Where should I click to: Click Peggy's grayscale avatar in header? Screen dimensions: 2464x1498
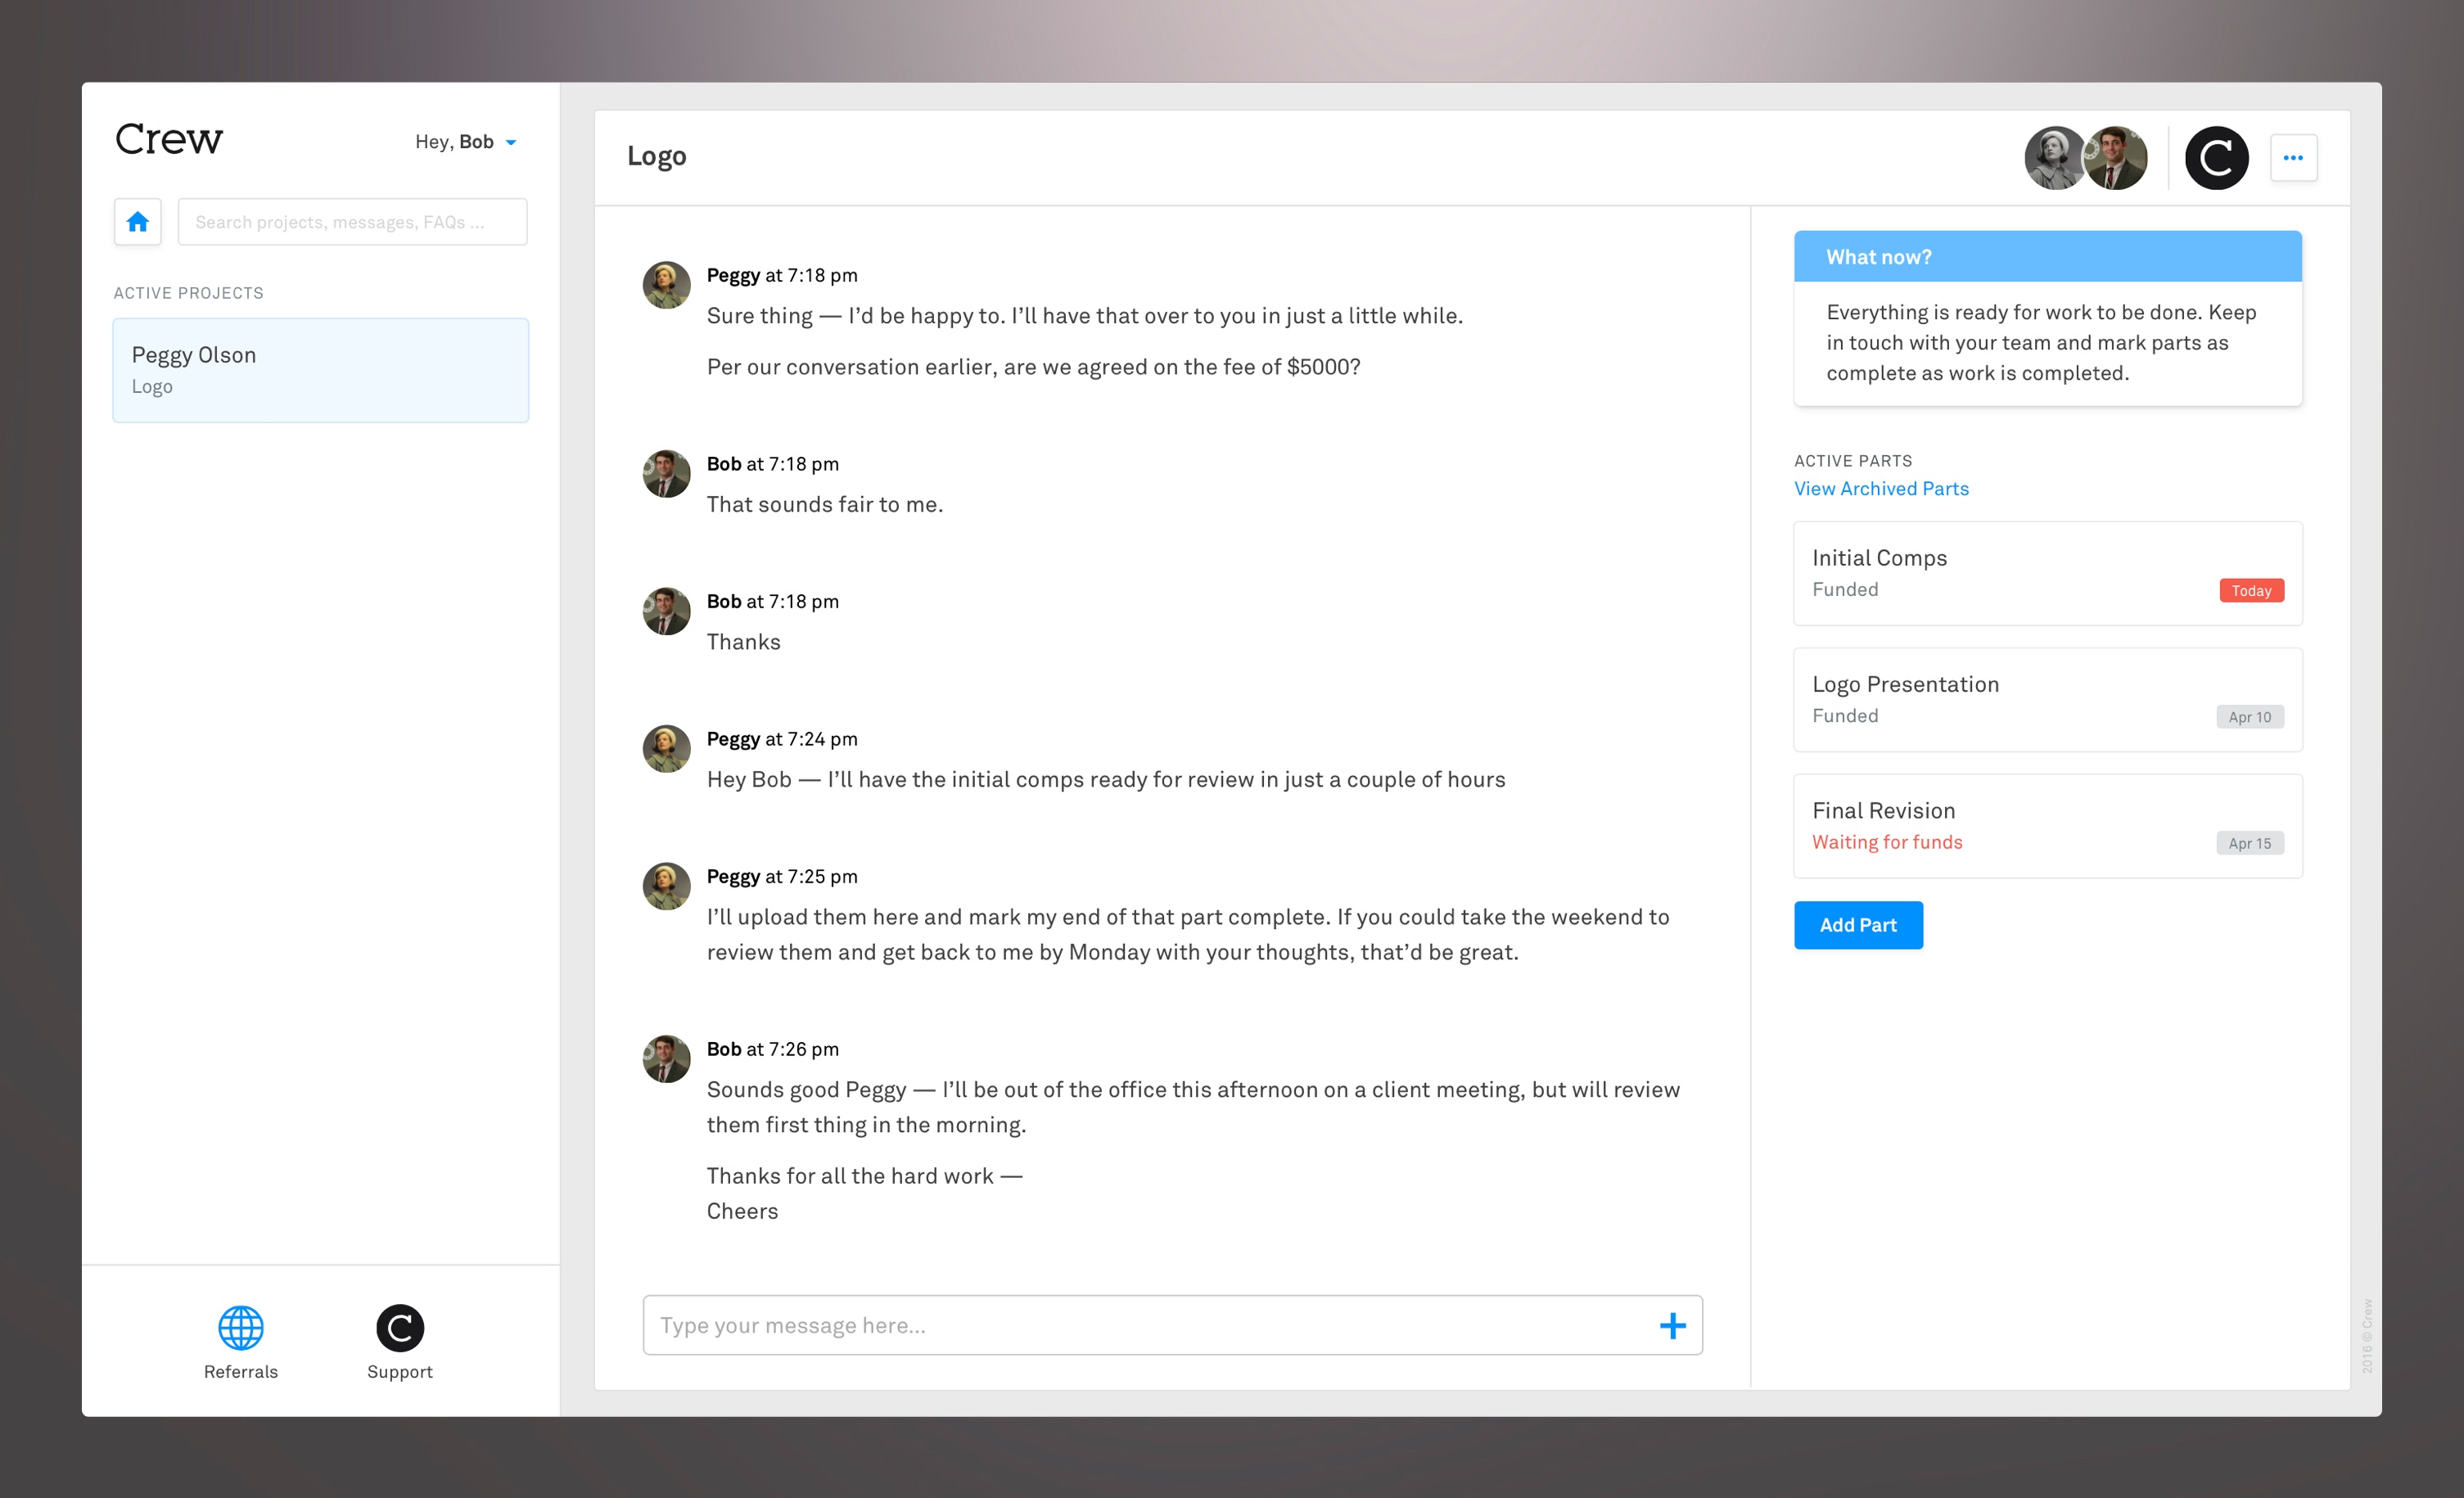point(2053,157)
